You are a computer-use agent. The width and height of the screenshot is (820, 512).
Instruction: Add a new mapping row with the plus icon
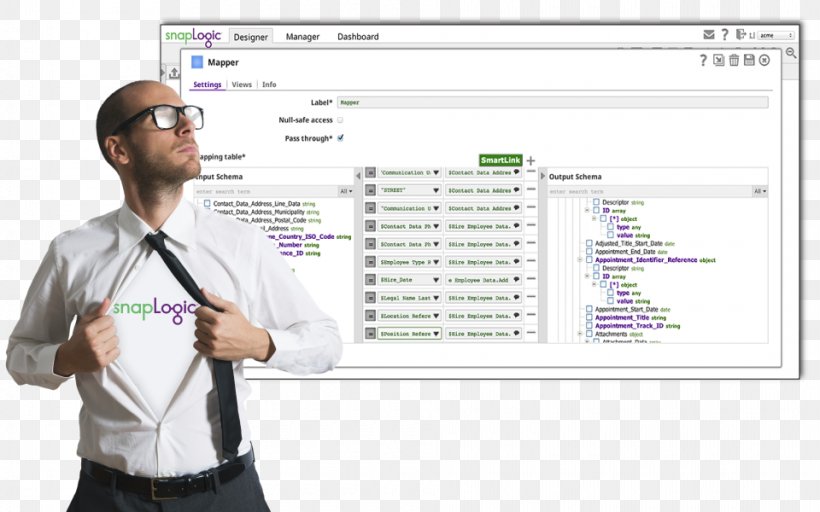530,161
